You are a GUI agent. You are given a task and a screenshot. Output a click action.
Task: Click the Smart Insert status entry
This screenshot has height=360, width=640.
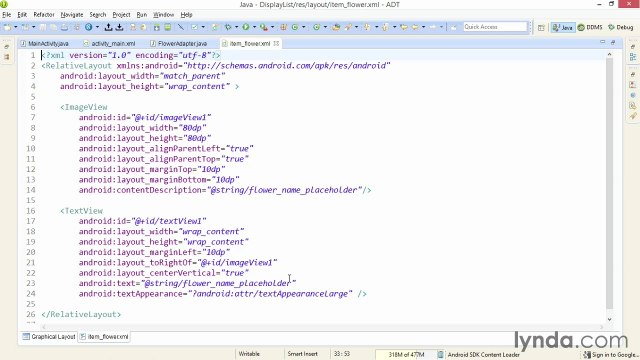[x=302, y=354]
